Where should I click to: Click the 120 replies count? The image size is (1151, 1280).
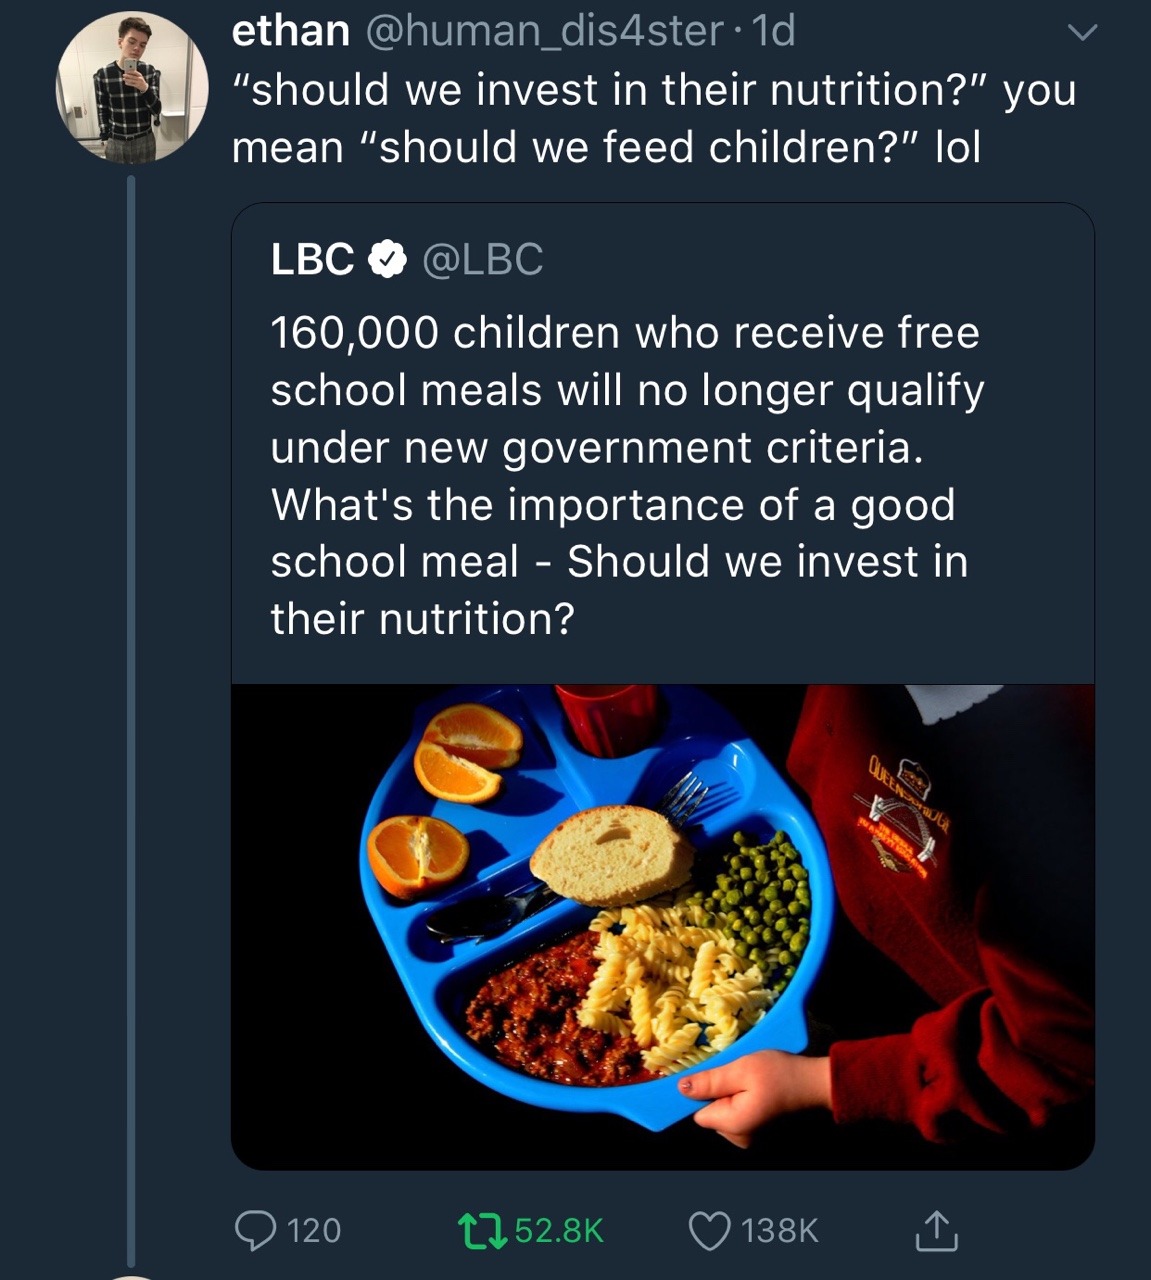click(x=314, y=1230)
